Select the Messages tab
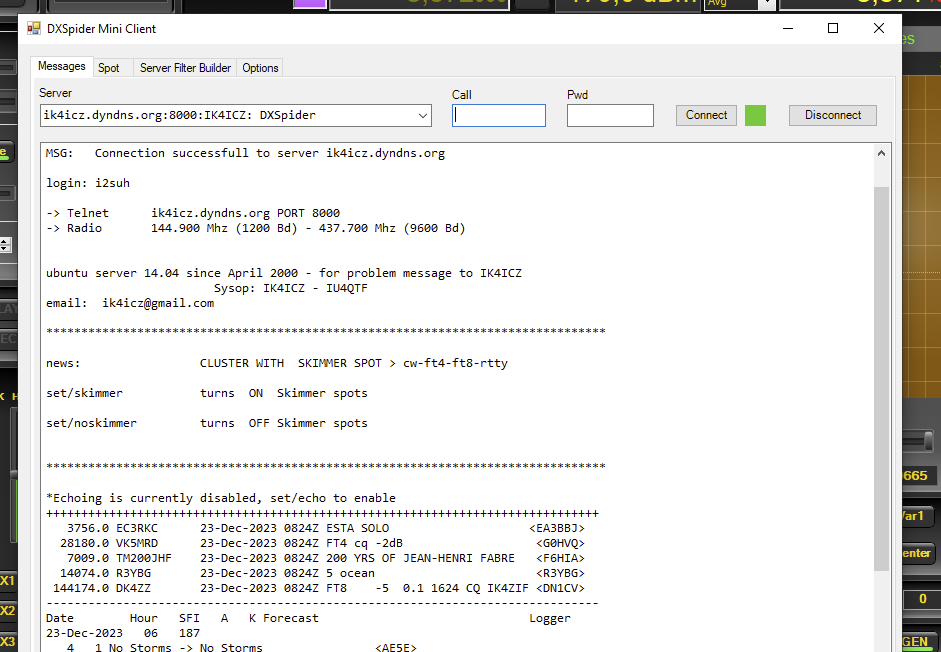This screenshot has height=652, width=941. tap(62, 67)
